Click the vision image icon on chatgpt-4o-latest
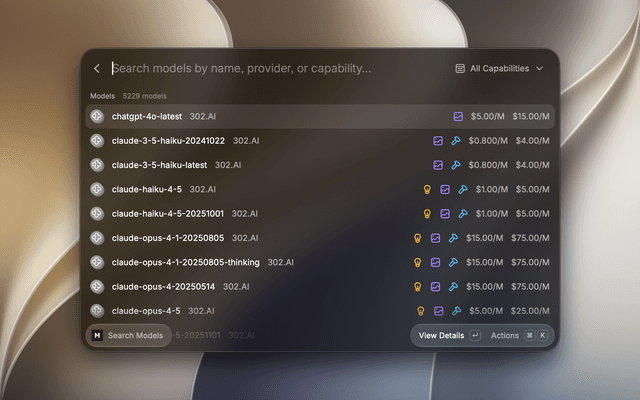 coord(458,116)
